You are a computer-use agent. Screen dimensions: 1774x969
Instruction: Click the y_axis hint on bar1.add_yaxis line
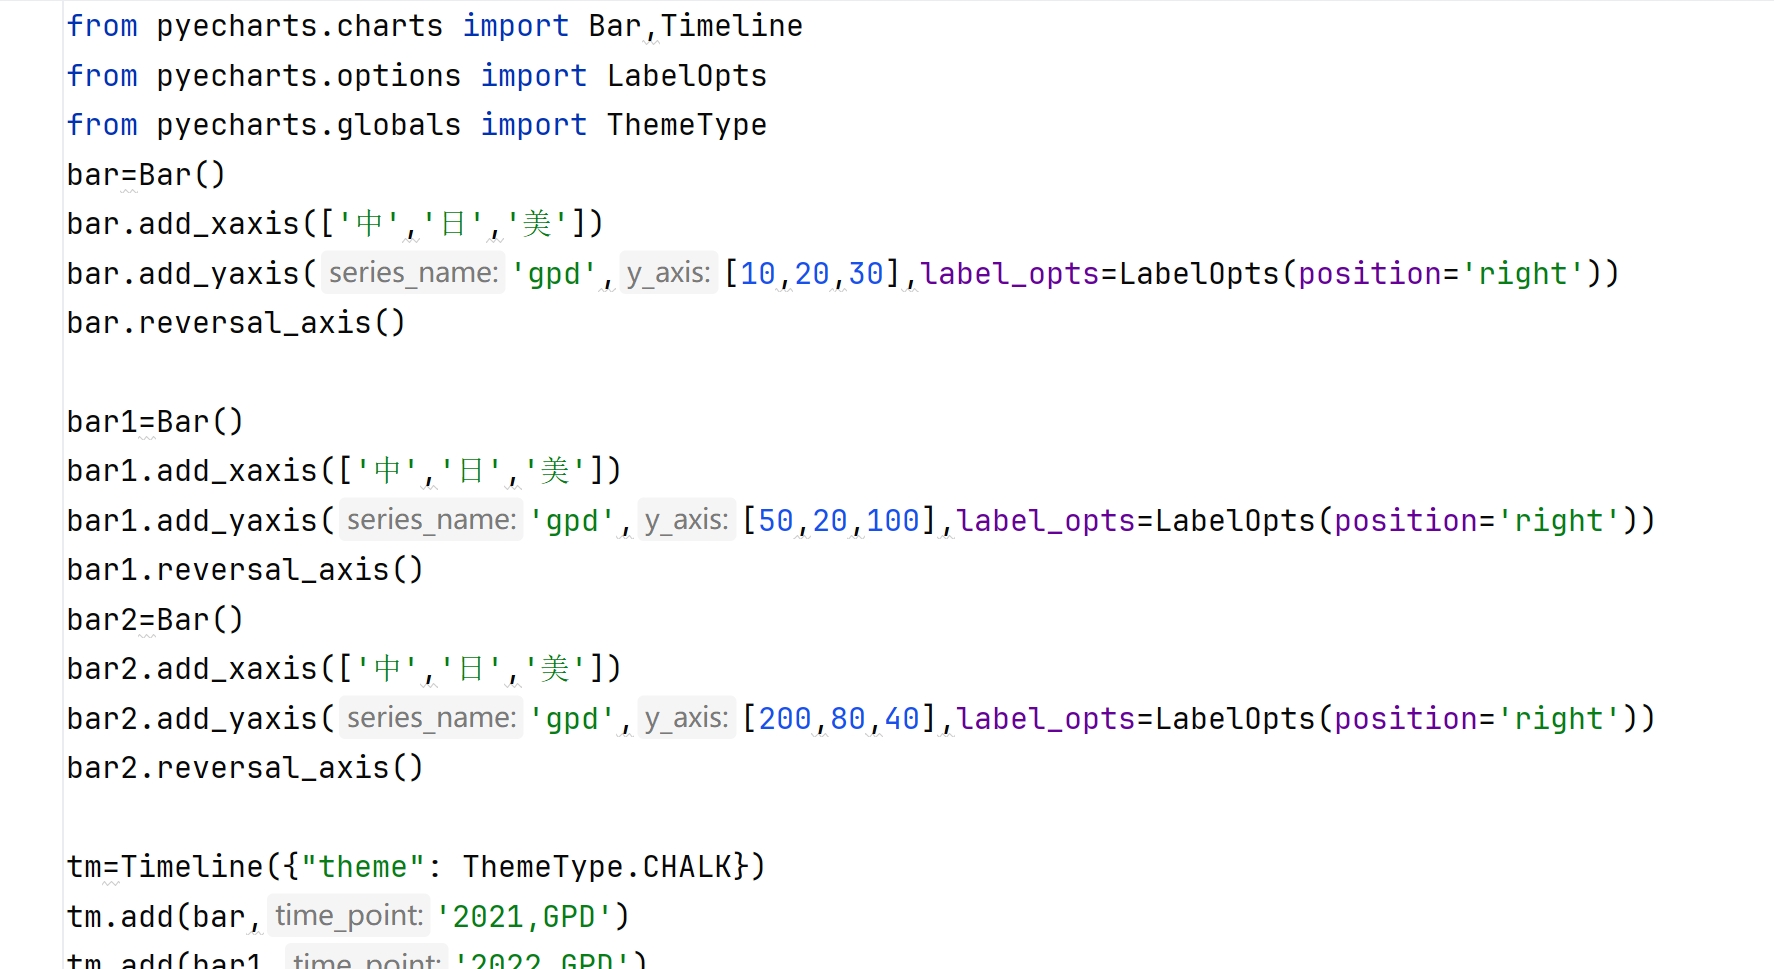pyautogui.click(x=686, y=520)
